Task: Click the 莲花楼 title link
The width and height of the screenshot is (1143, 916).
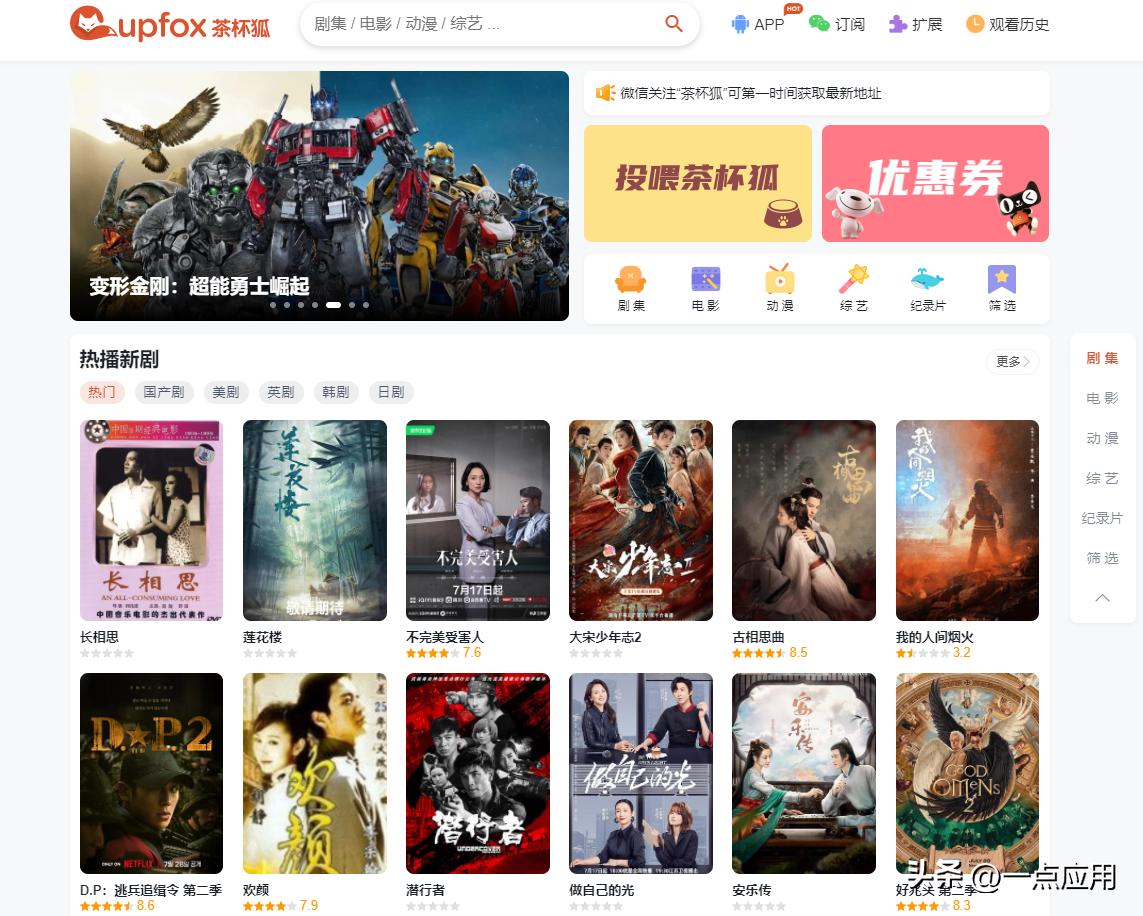Action: pyautogui.click(x=262, y=637)
